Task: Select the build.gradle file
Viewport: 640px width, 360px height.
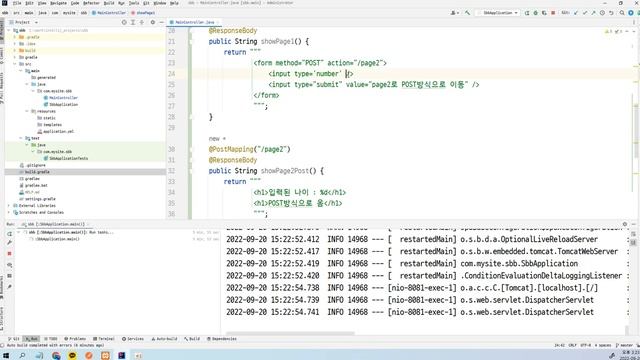Action: (35, 172)
